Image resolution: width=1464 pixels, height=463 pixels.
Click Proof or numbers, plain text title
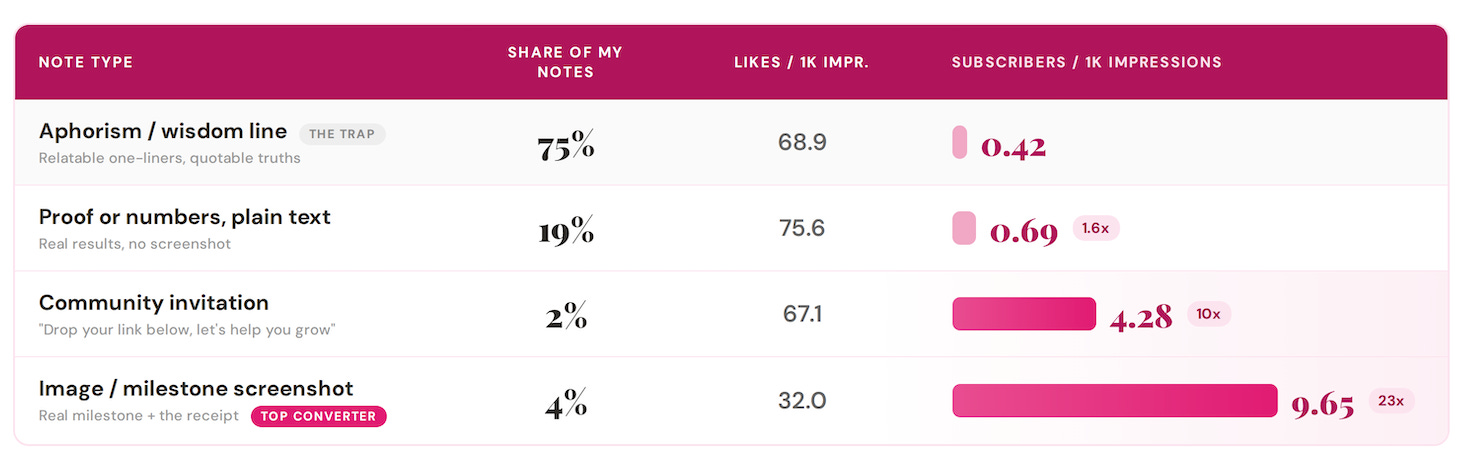pos(185,217)
